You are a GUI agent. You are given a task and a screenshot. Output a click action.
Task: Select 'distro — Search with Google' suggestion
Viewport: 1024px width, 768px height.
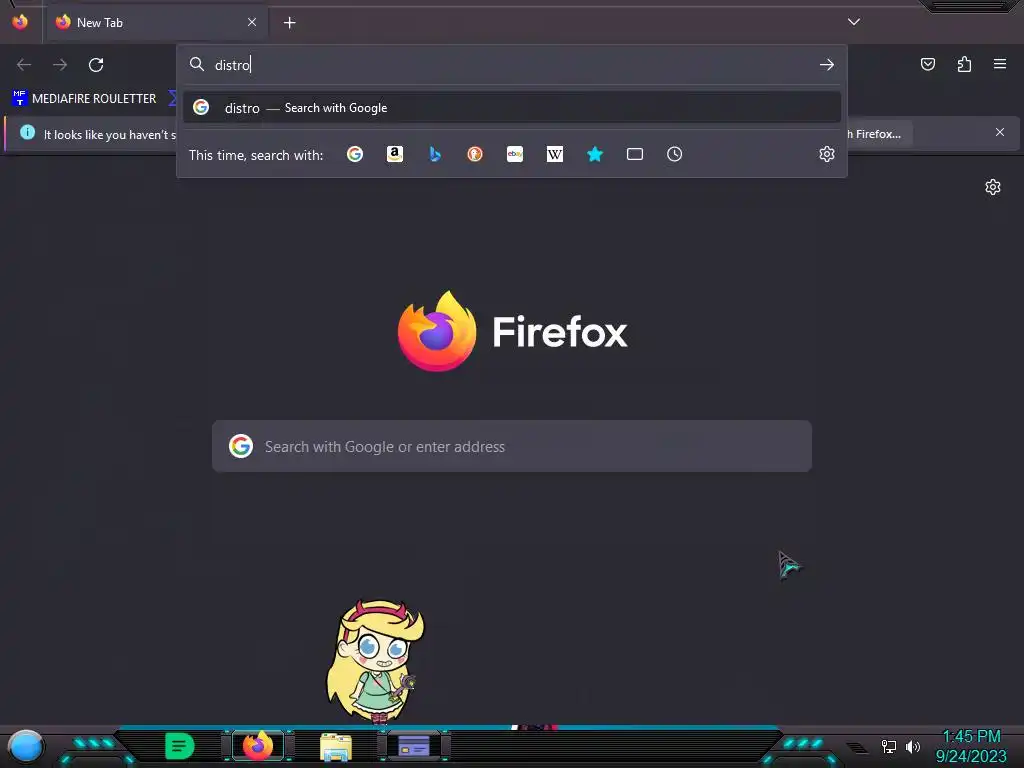(512, 108)
